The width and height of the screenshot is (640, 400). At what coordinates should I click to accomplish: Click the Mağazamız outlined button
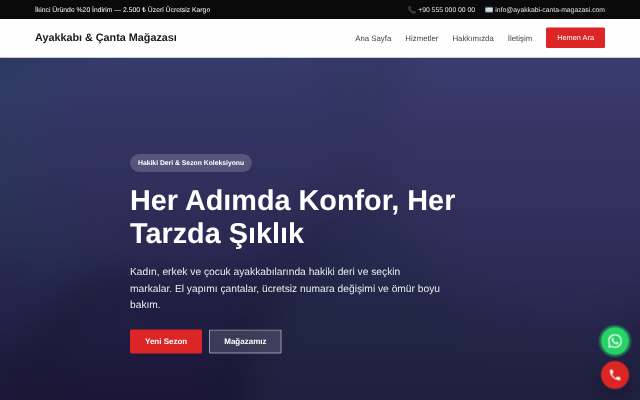245,341
